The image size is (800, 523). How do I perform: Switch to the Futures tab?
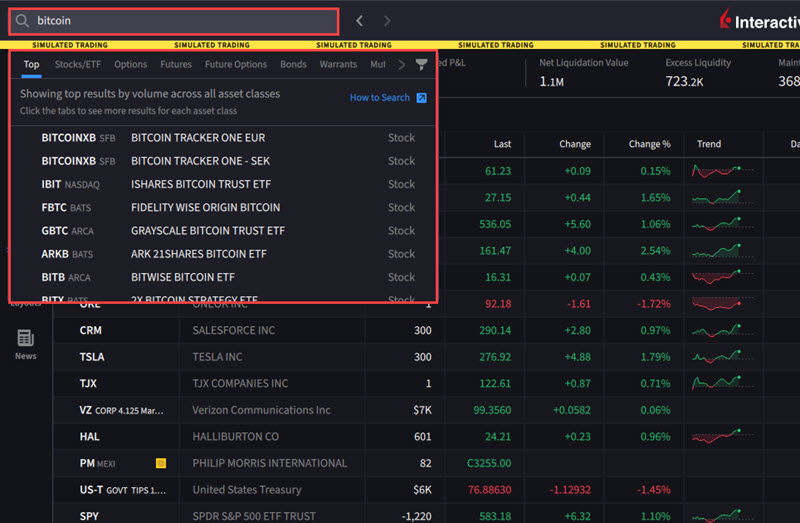pyautogui.click(x=176, y=65)
